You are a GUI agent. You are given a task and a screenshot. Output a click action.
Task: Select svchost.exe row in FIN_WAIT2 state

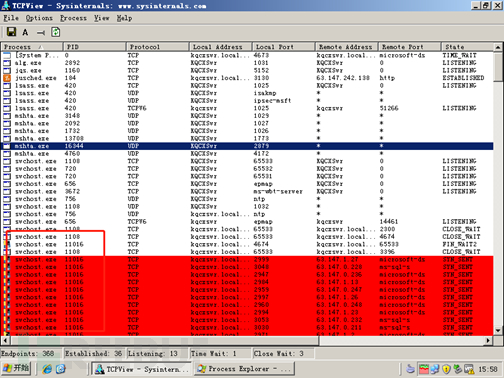pos(247,244)
